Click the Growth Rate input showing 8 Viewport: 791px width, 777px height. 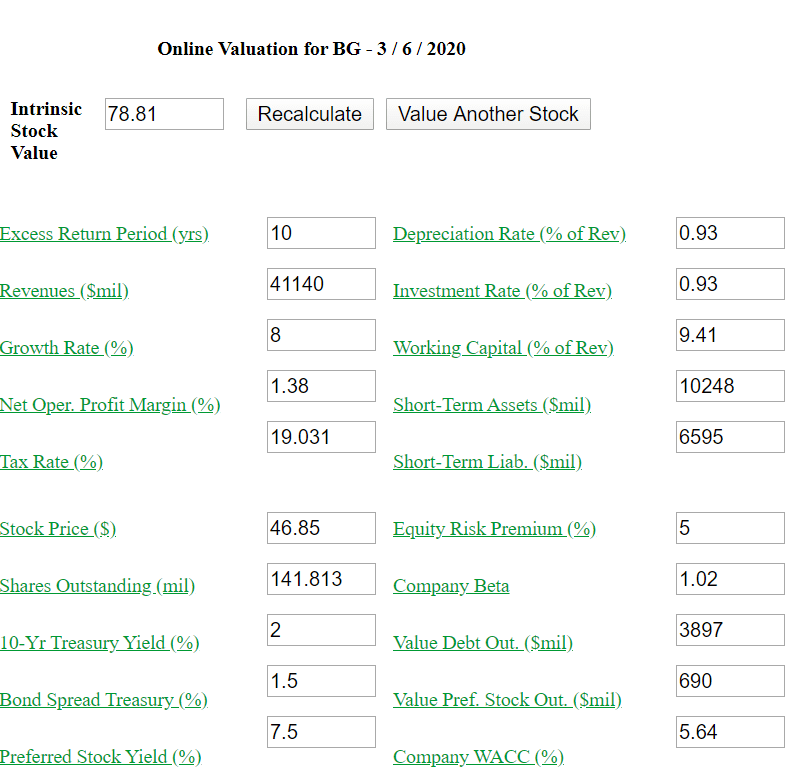(x=321, y=335)
